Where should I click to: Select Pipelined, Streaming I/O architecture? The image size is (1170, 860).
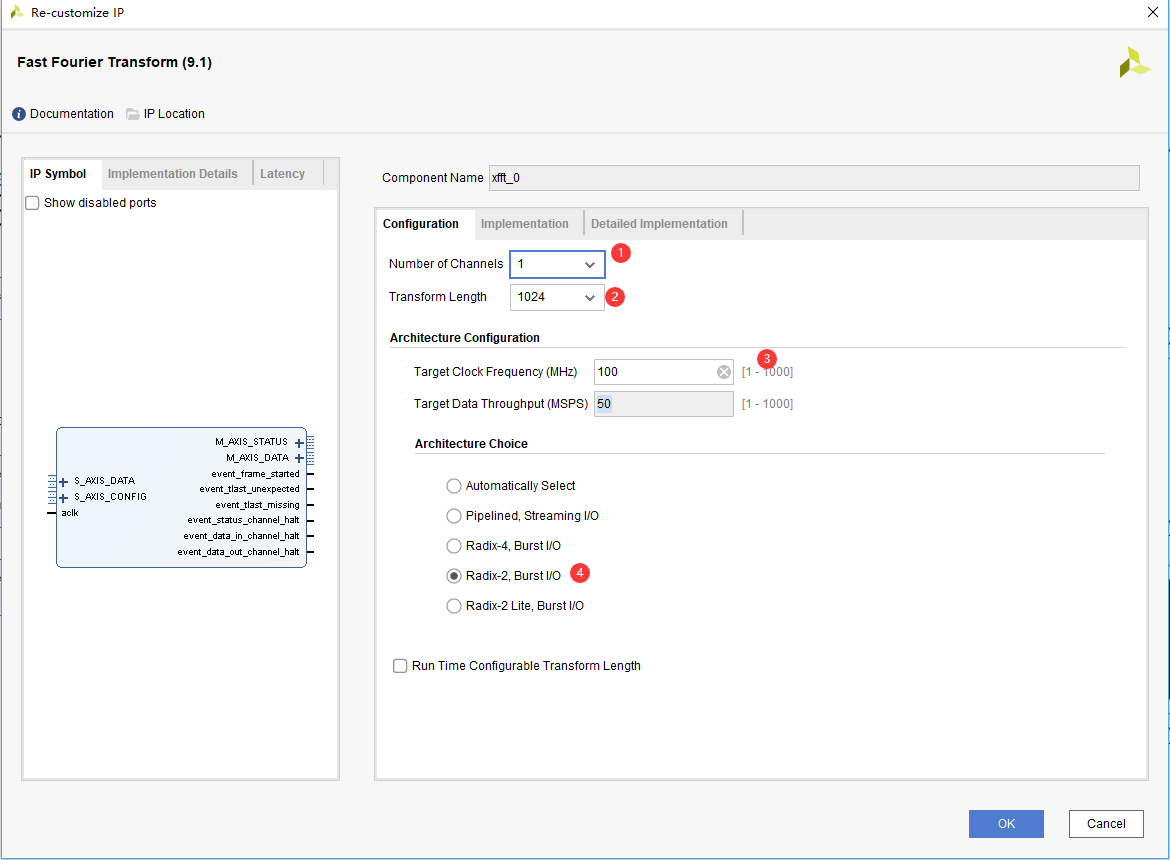pos(454,516)
